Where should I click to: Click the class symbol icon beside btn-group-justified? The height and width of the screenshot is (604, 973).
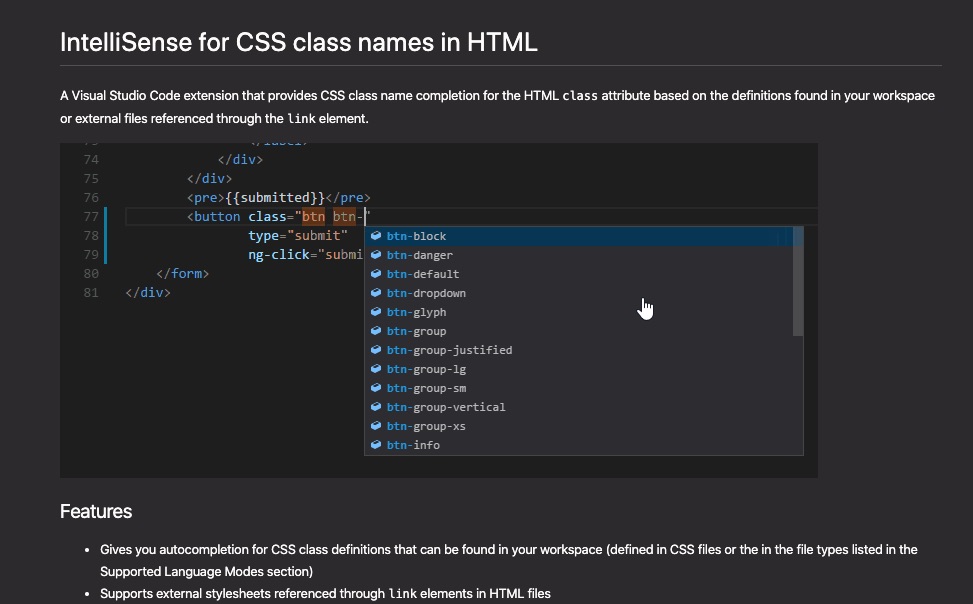[375, 350]
